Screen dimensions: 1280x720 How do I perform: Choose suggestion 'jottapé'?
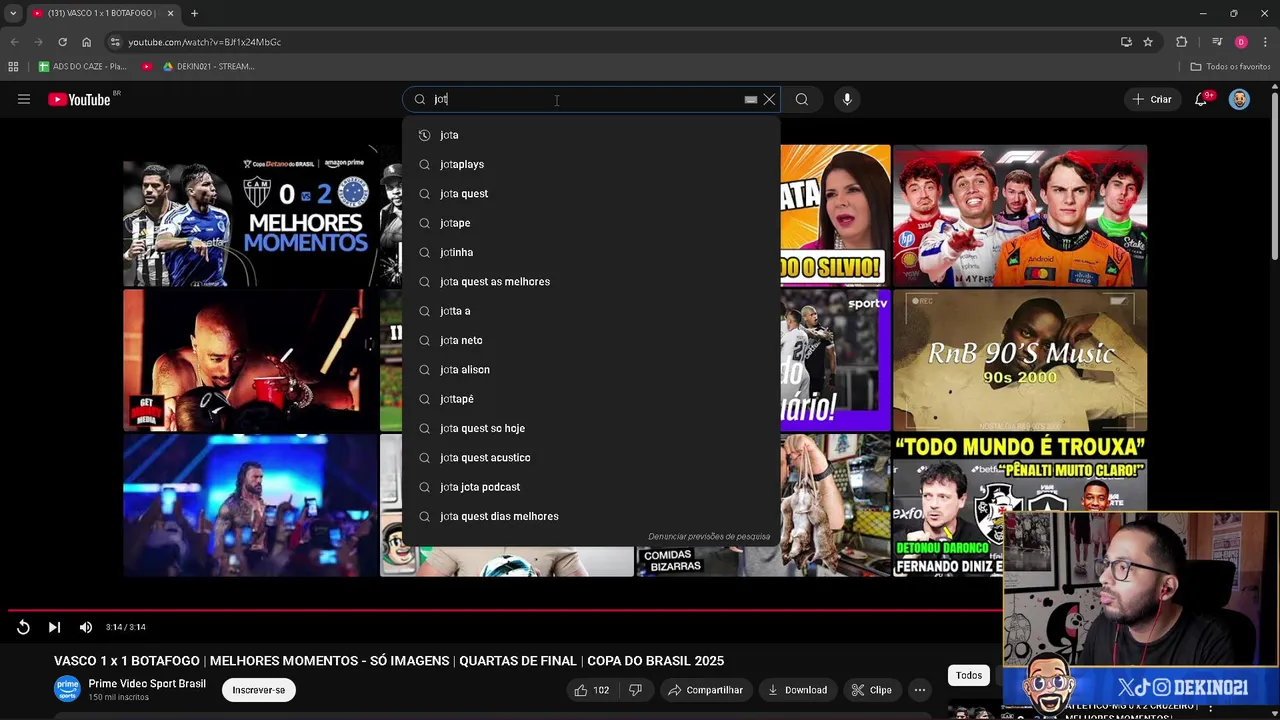point(590,399)
